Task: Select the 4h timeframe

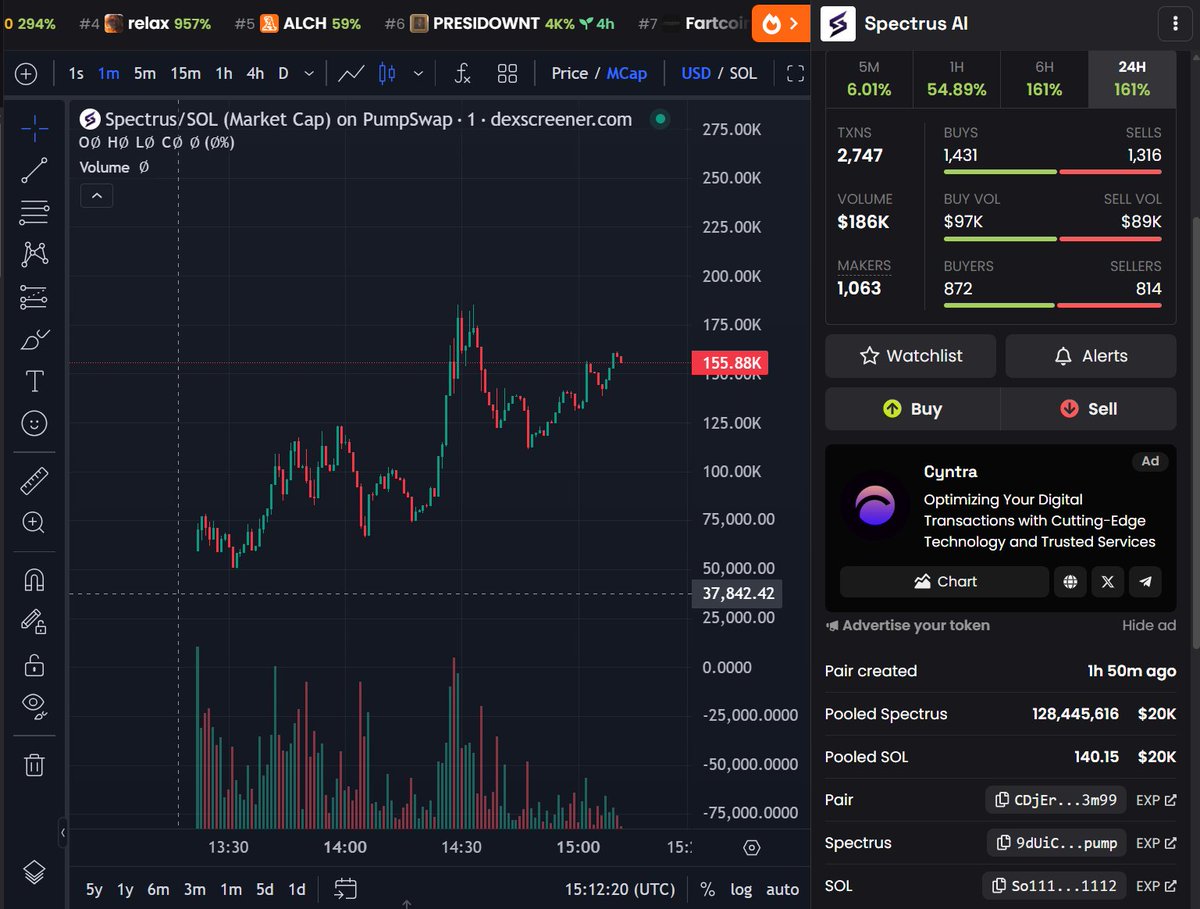Action: click(255, 73)
